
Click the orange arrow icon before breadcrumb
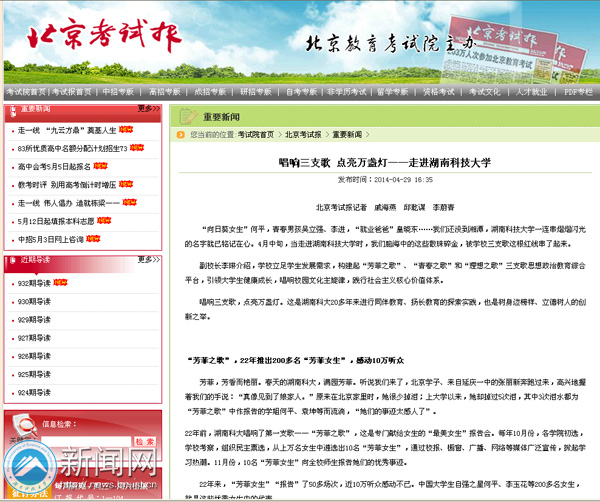pos(181,135)
